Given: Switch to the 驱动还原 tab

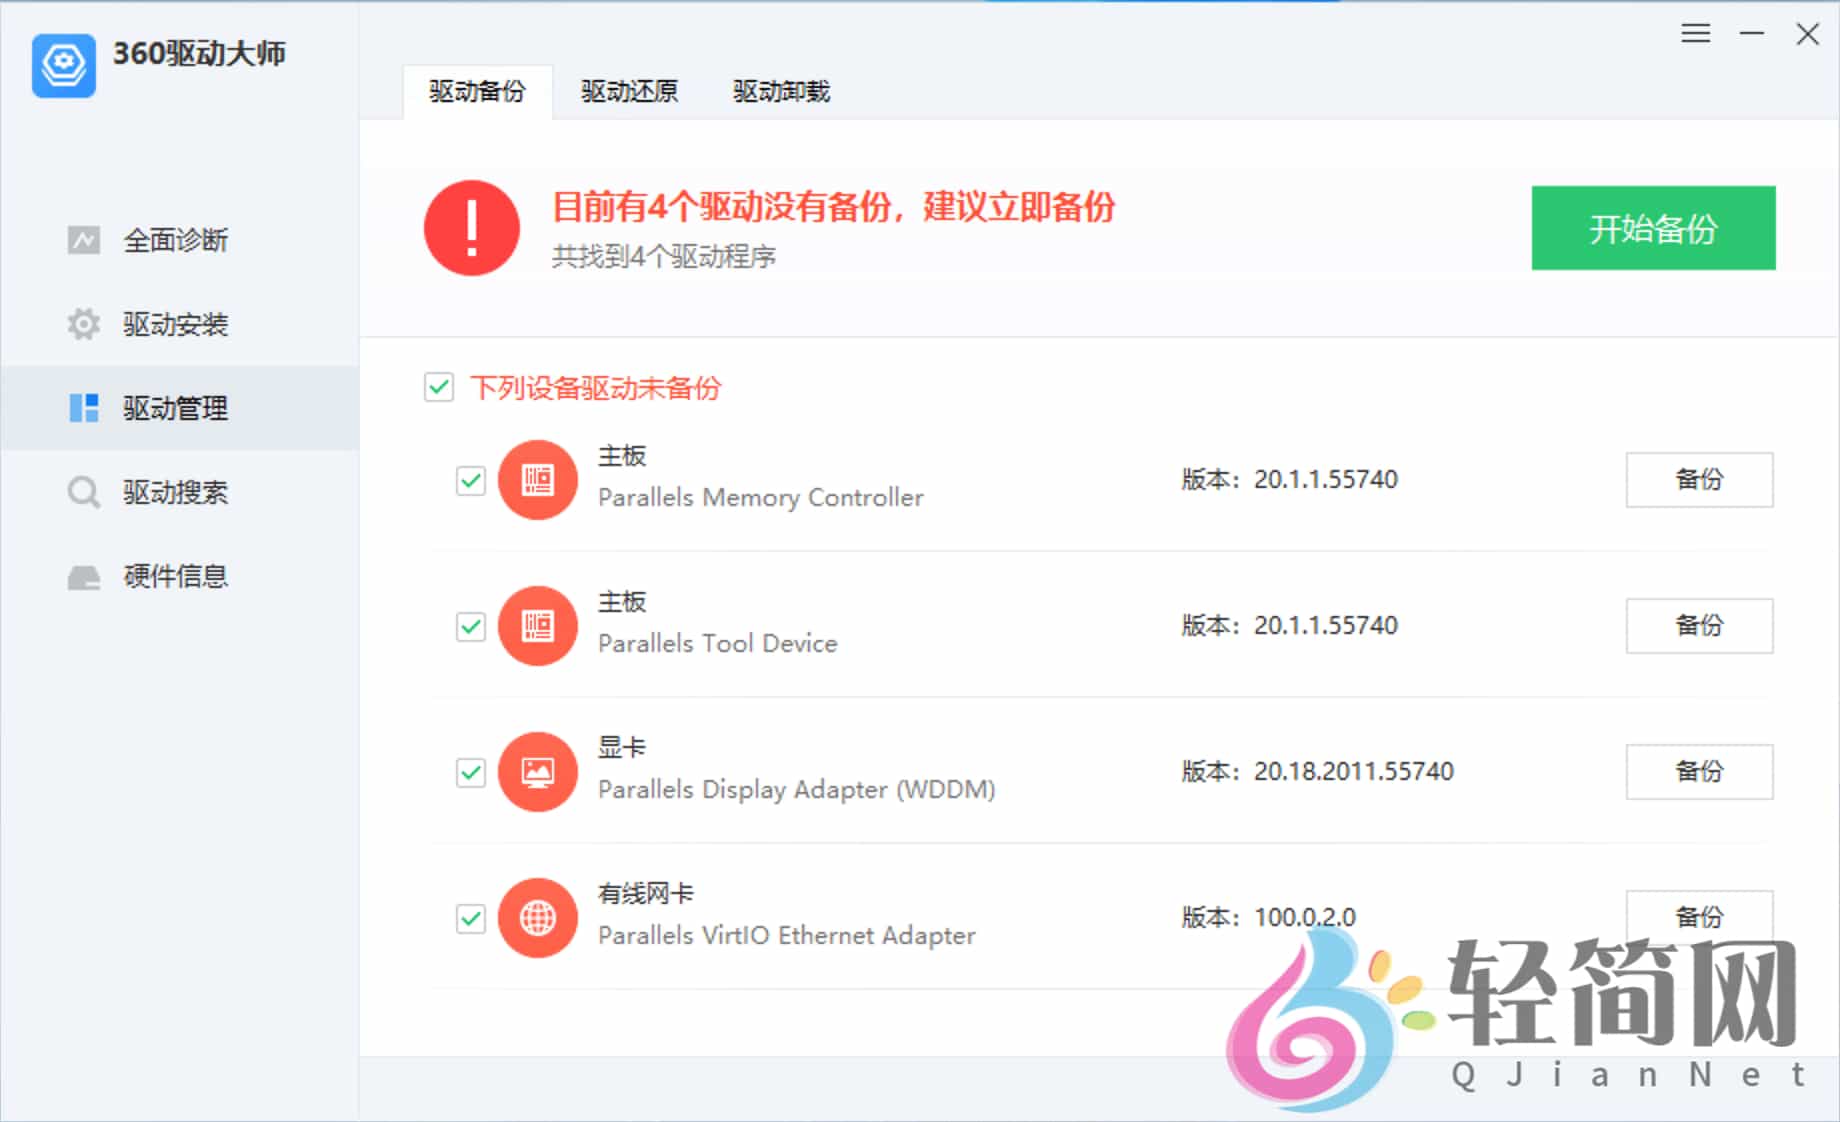Looking at the screenshot, I should (x=628, y=91).
